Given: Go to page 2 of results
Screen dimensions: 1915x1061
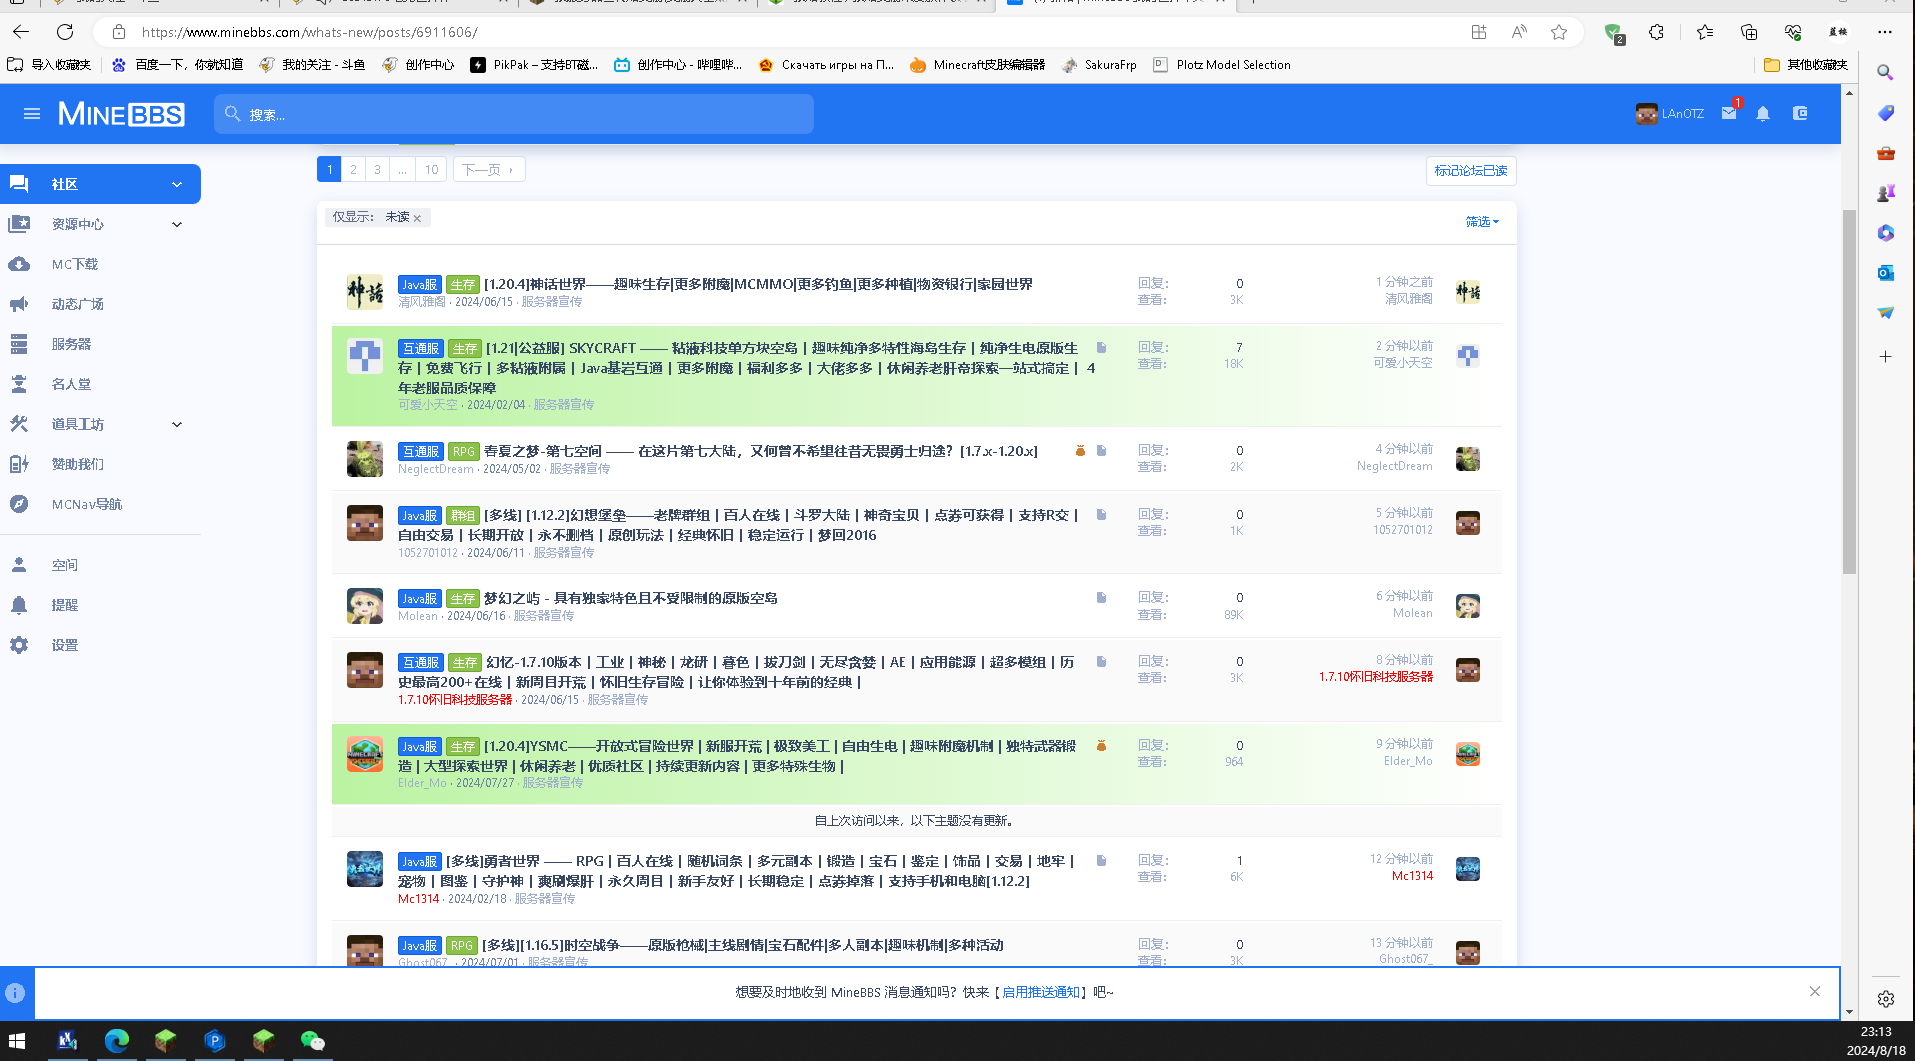Looking at the screenshot, I should click(x=353, y=170).
